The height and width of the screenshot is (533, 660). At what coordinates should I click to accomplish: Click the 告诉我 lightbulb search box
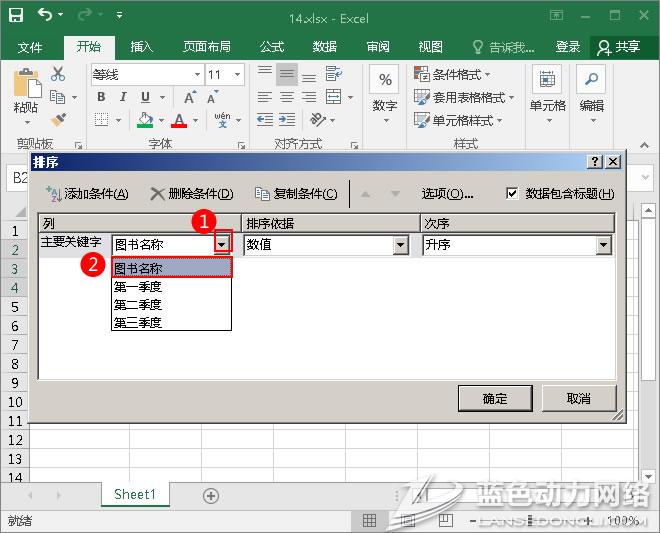click(x=503, y=47)
